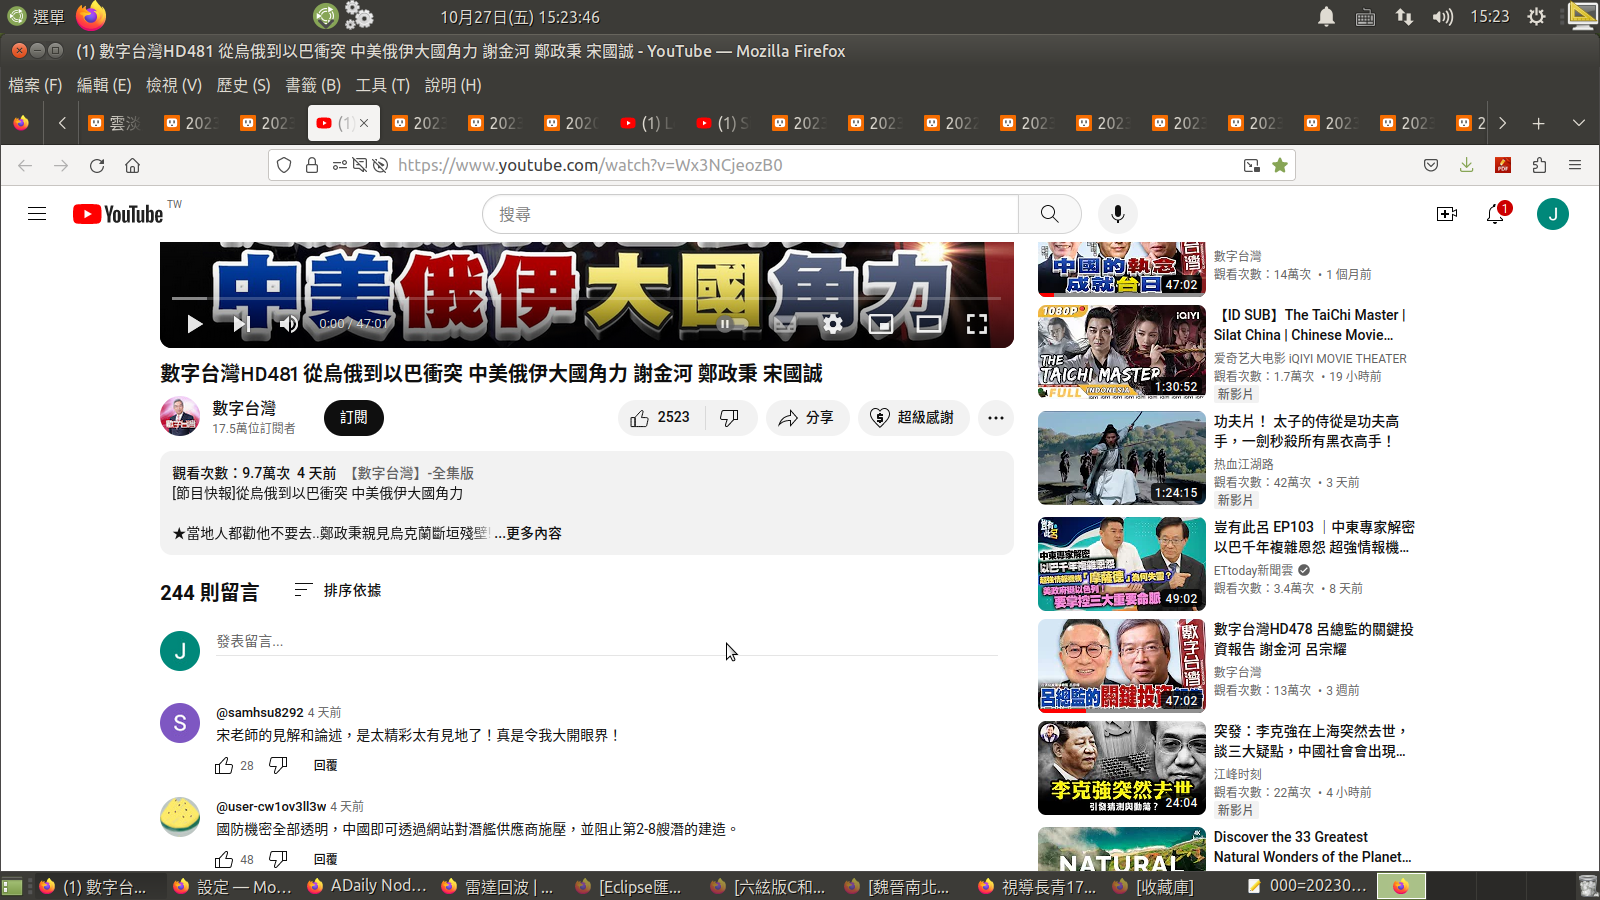This screenshot has height=900, width=1600.
Task: Reply to @user-cw1ov3ll3w's comment
Action: (x=326, y=859)
